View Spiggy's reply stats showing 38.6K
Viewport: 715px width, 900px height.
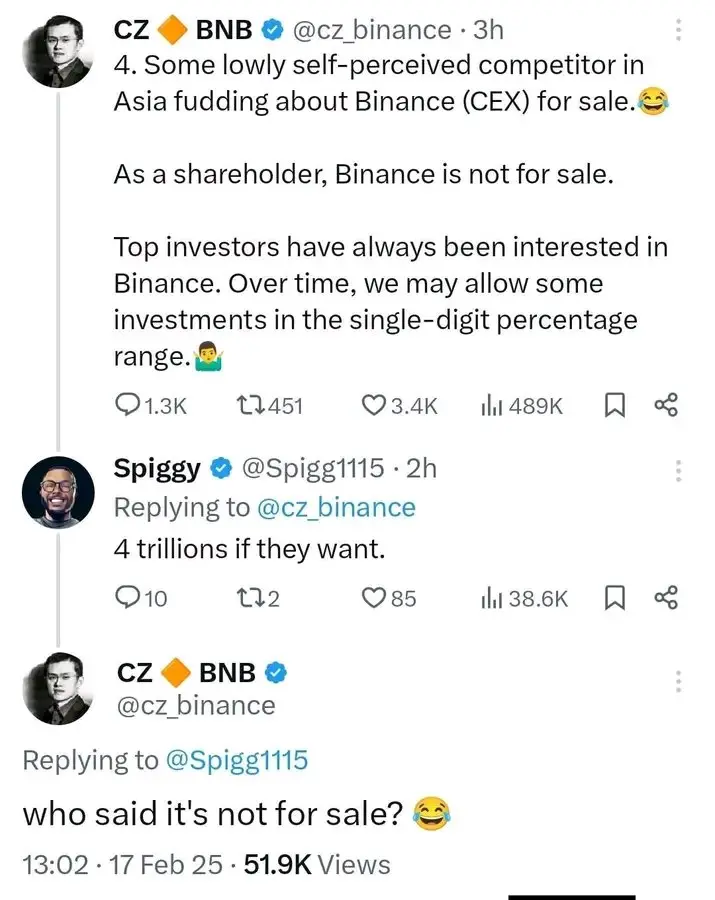coord(492,598)
